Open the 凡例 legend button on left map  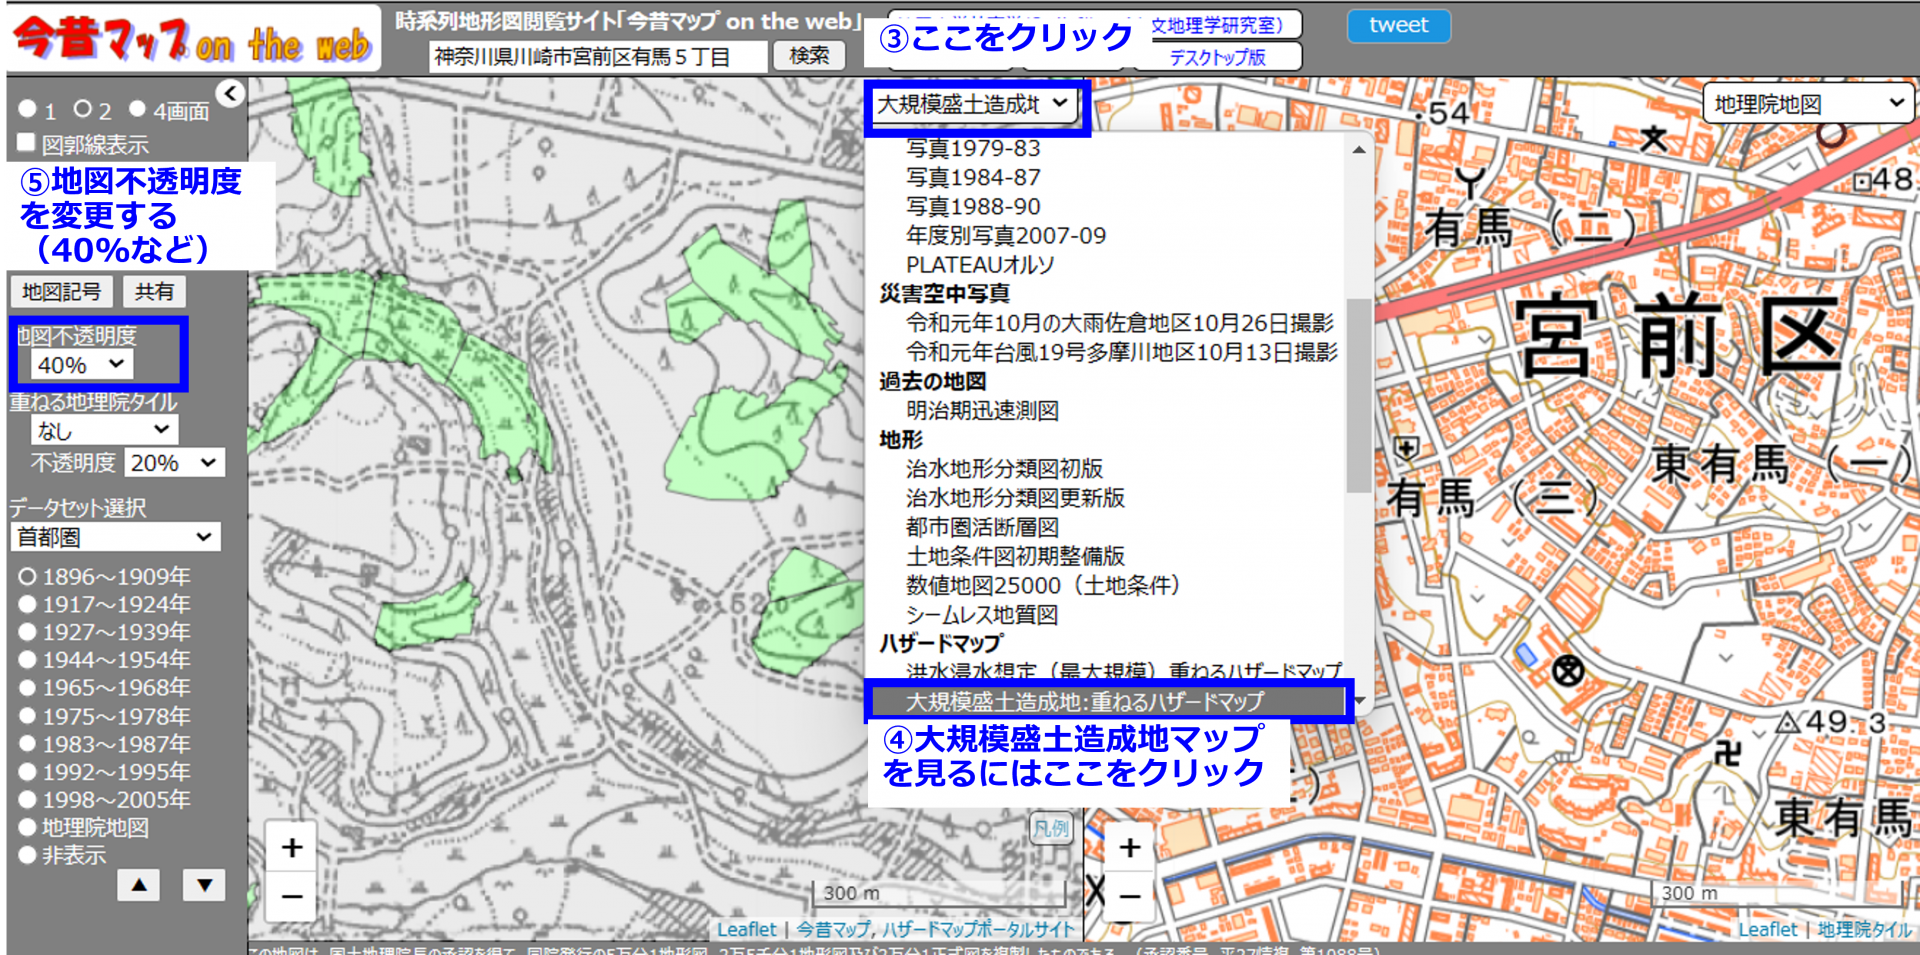click(x=1051, y=828)
